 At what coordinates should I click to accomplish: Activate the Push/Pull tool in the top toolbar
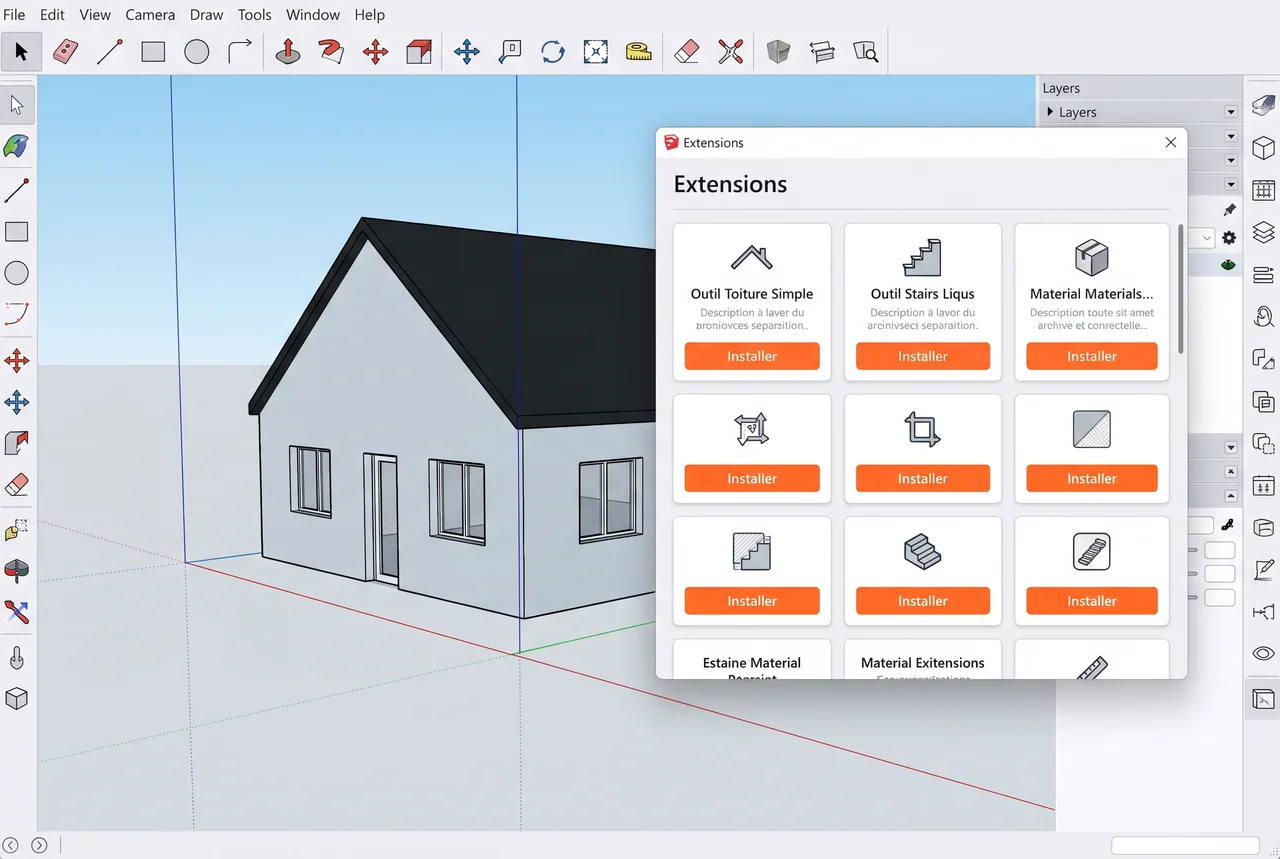pyautogui.click(x=288, y=52)
